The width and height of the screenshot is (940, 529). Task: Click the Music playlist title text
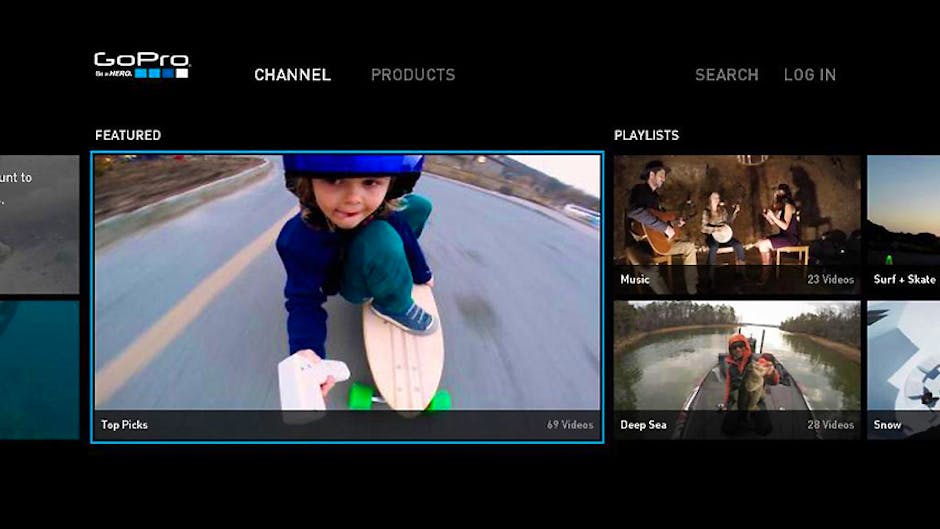(x=635, y=280)
